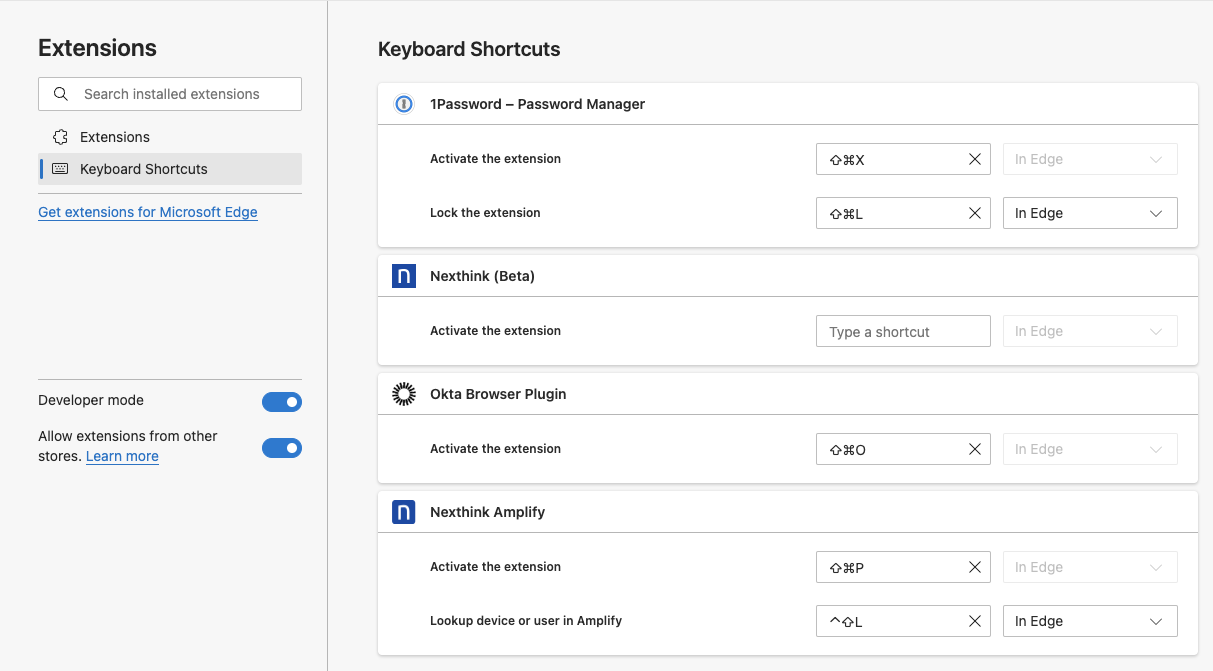The width and height of the screenshot is (1213, 671).
Task: Click the Nexthink Amplify title text
Action: (x=487, y=512)
